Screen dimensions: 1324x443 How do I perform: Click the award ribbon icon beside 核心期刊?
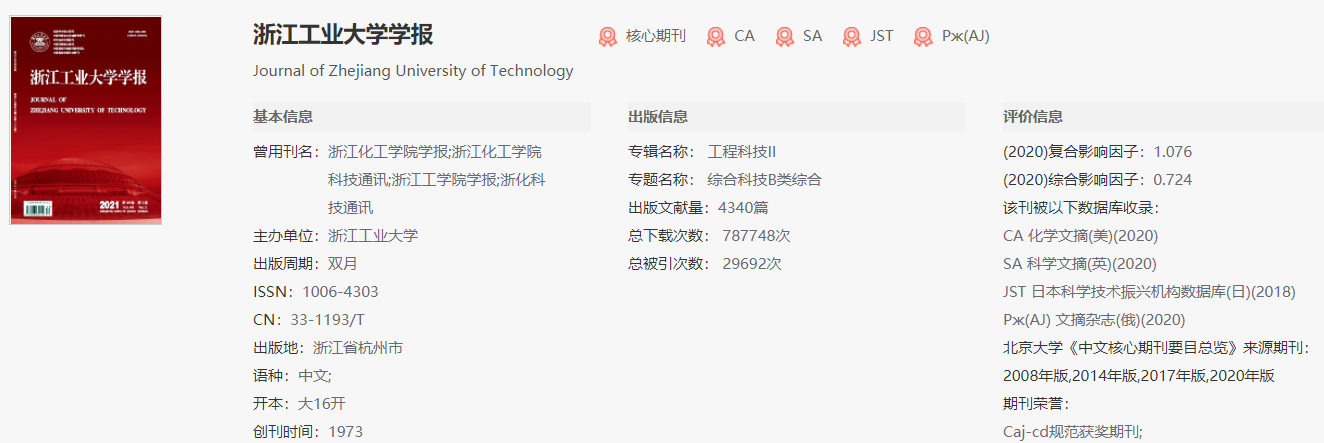[x=608, y=37]
